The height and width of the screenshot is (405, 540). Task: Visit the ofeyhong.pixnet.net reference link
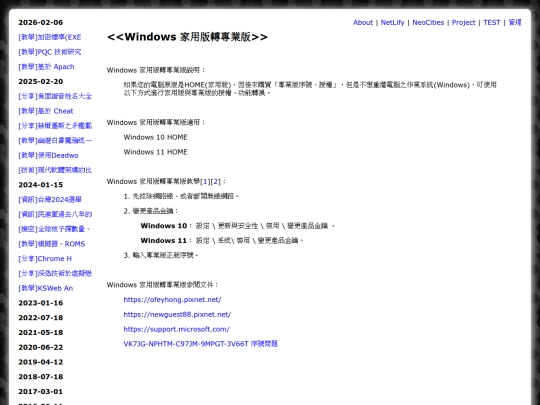(x=172, y=300)
